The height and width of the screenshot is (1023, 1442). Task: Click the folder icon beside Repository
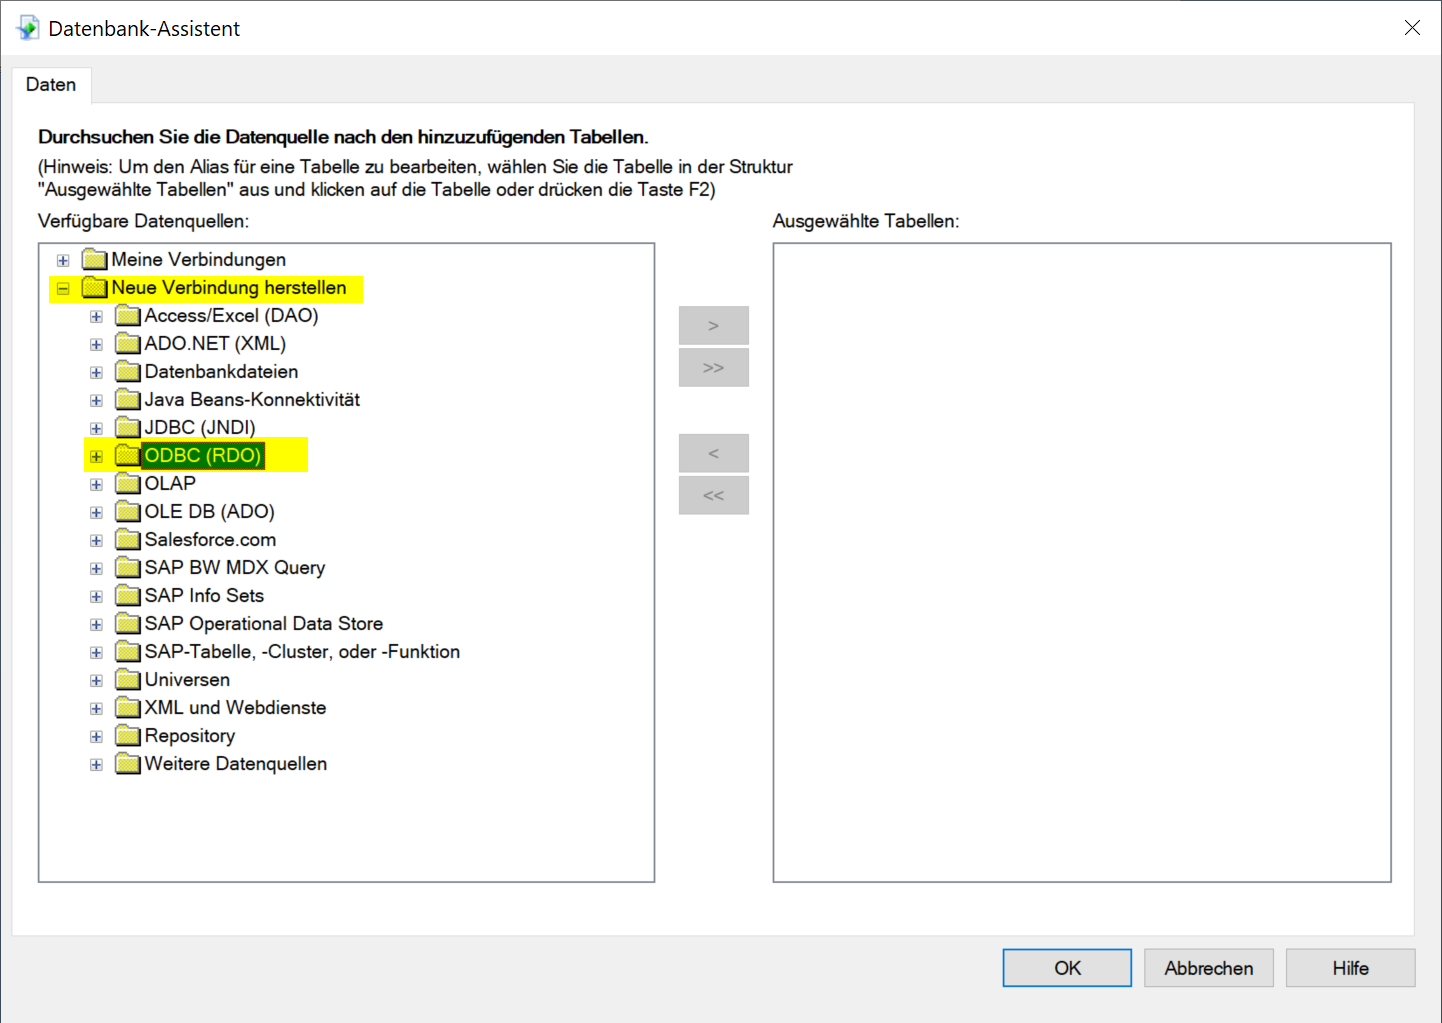click(x=127, y=736)
